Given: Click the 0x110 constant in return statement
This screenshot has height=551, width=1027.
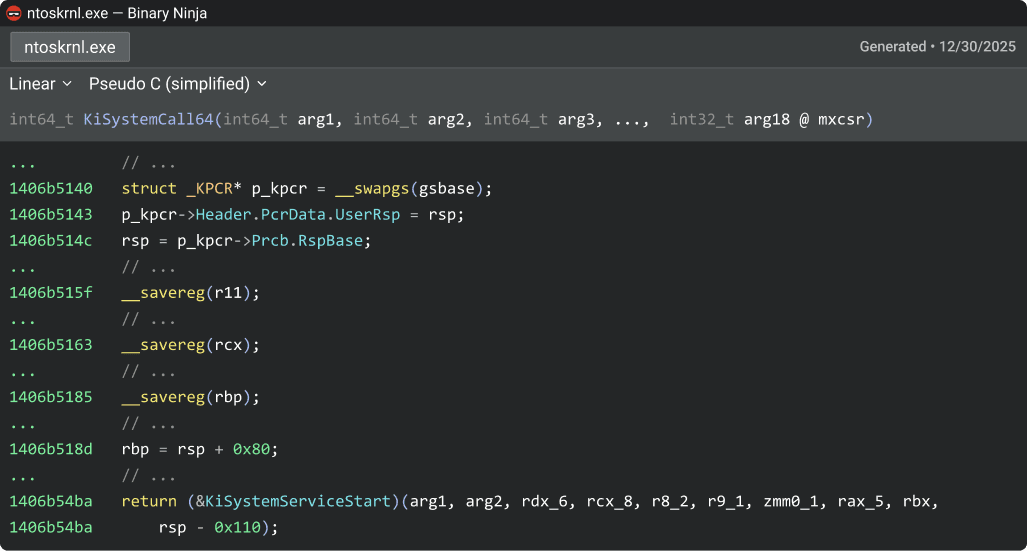Looking at the screenshot, I should 236,527.
